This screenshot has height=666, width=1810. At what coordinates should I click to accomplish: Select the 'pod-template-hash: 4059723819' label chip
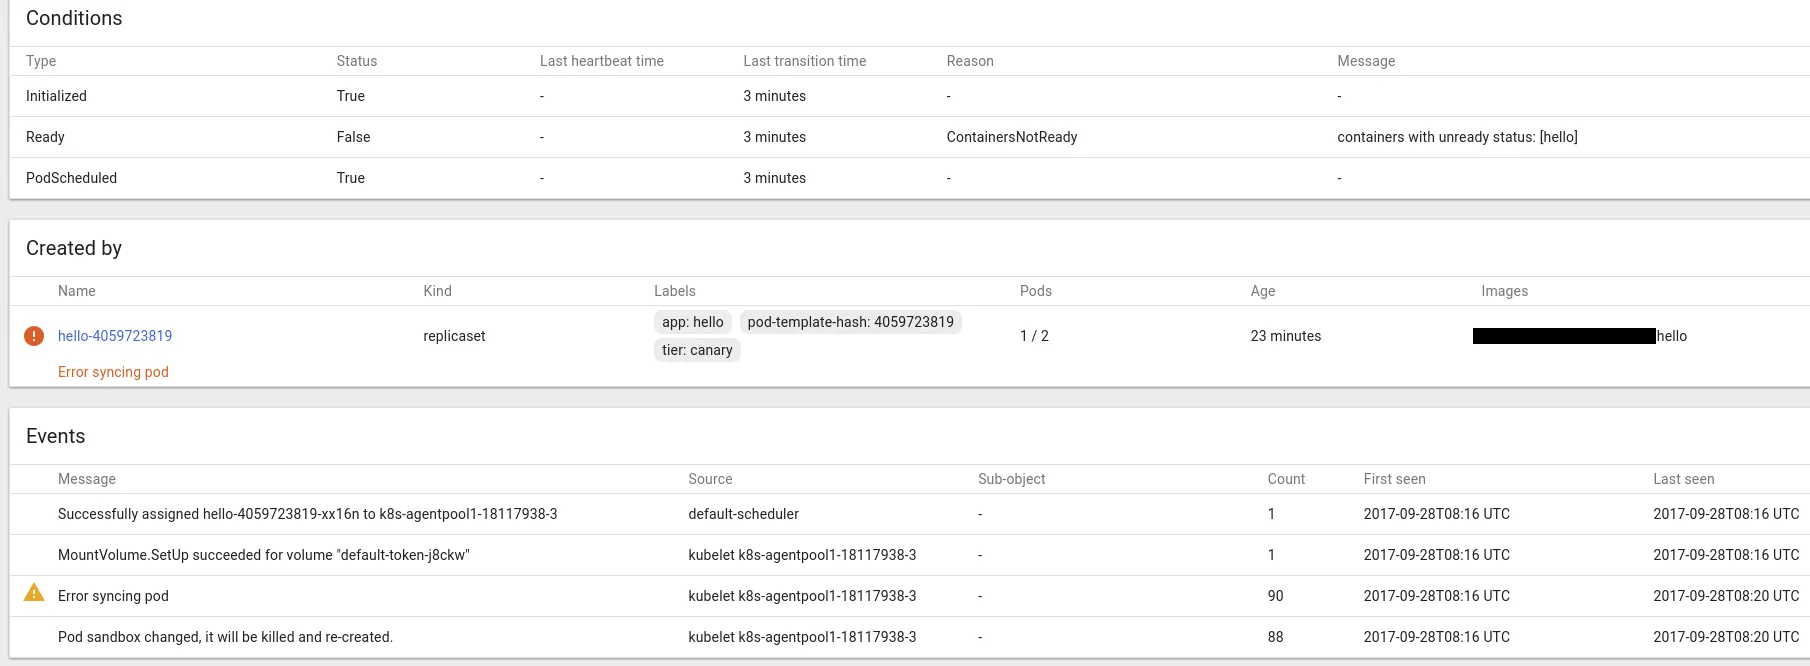pos(850,322)
